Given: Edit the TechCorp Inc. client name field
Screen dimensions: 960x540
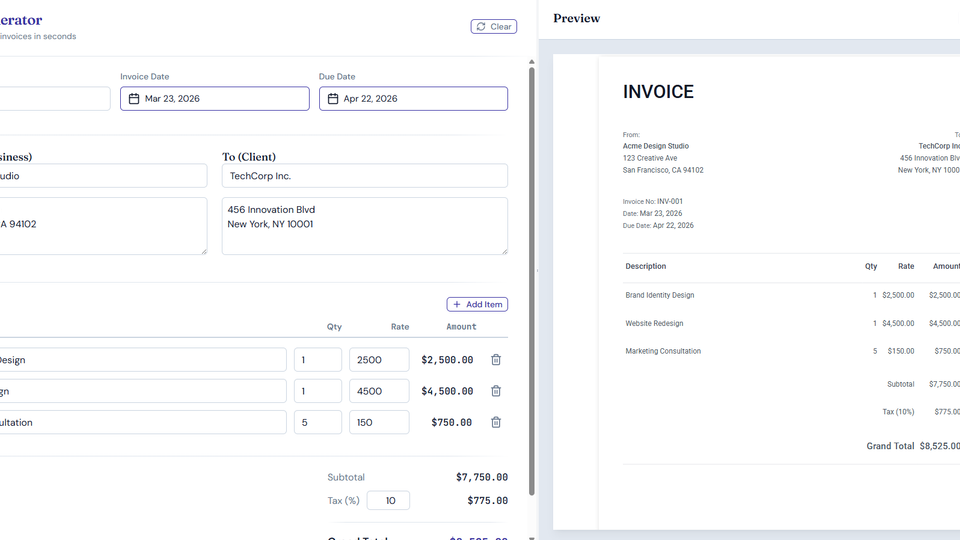Looking at the screenshot, I should click(x=364, y=176).
